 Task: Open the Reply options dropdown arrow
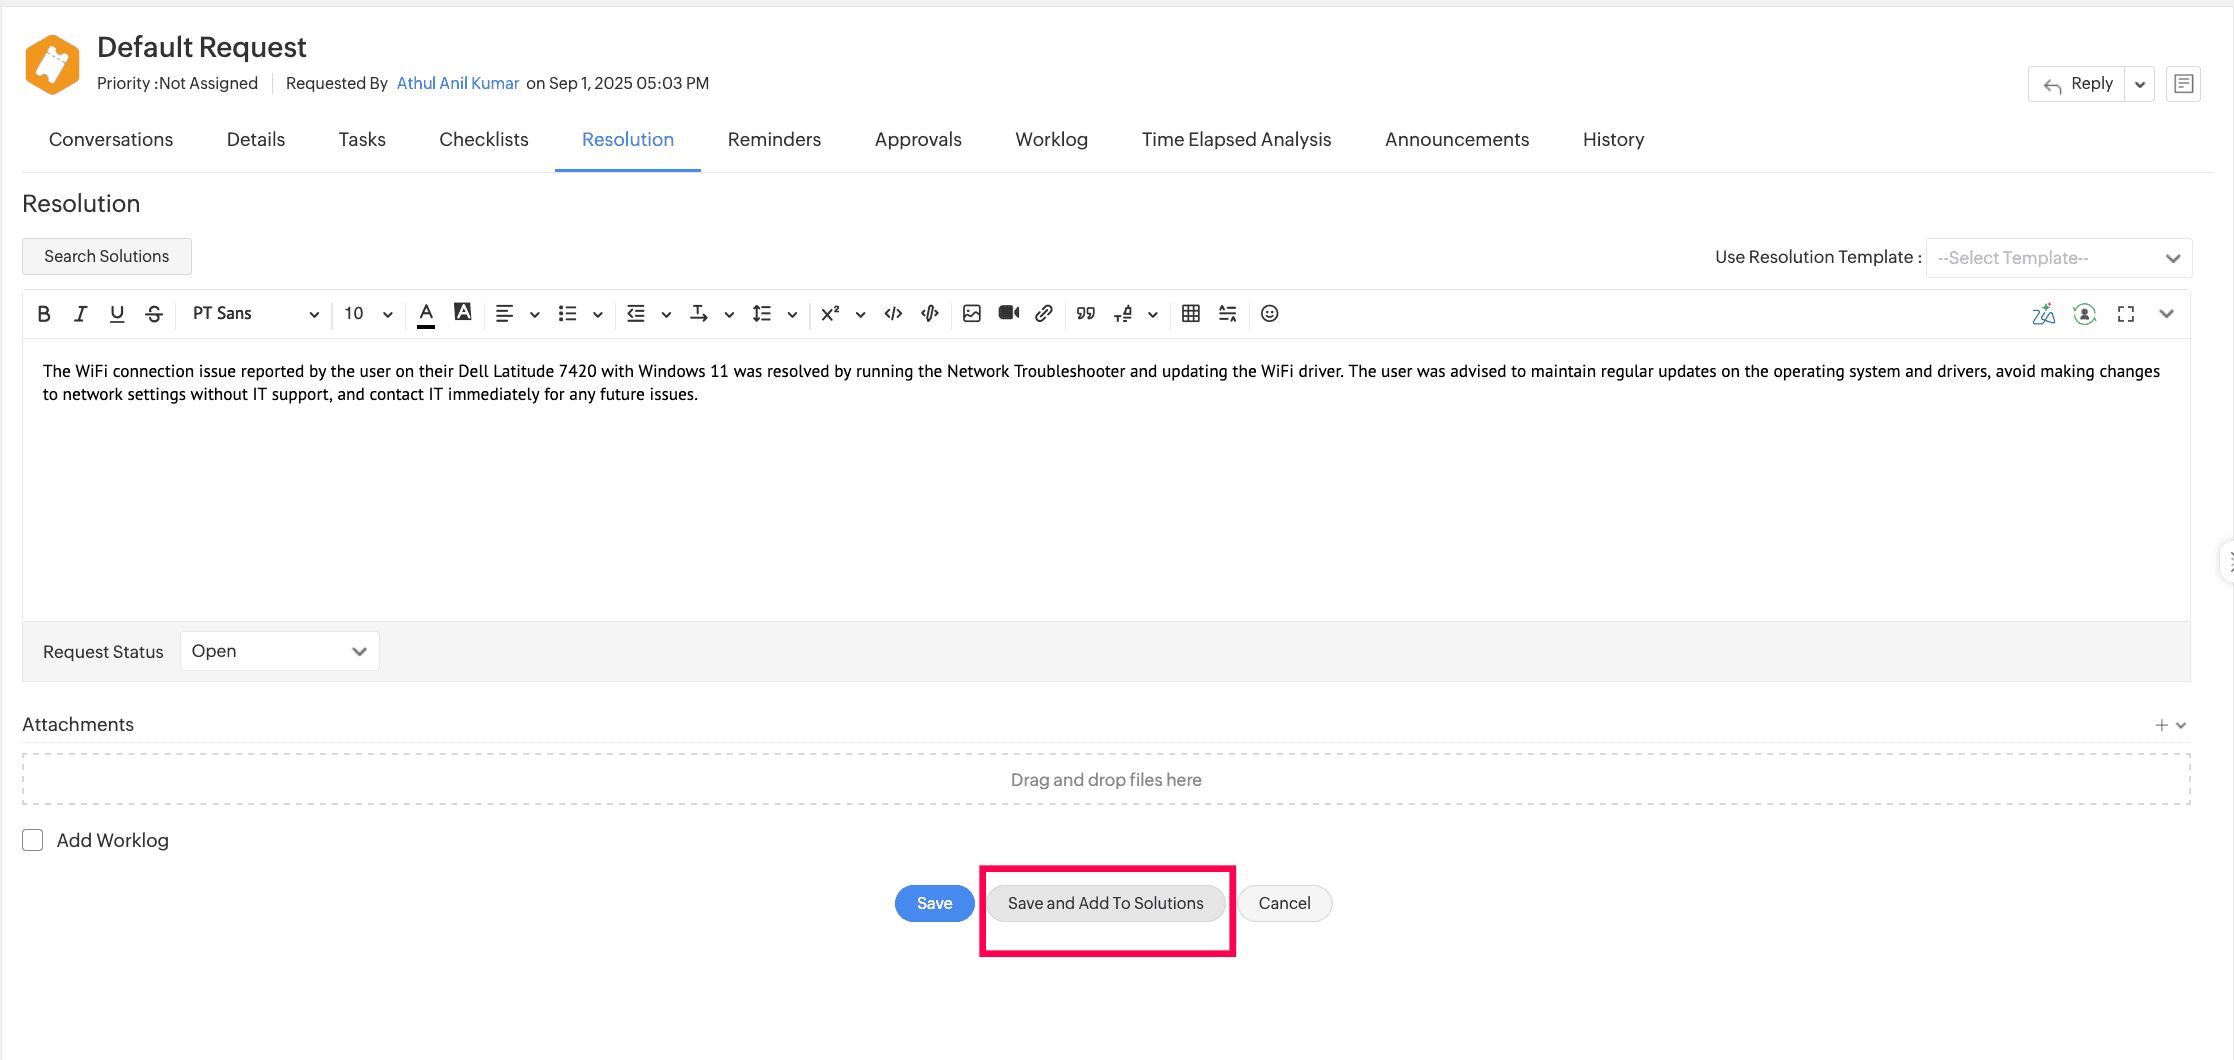pyautogui.click(x=2140, y=84)
